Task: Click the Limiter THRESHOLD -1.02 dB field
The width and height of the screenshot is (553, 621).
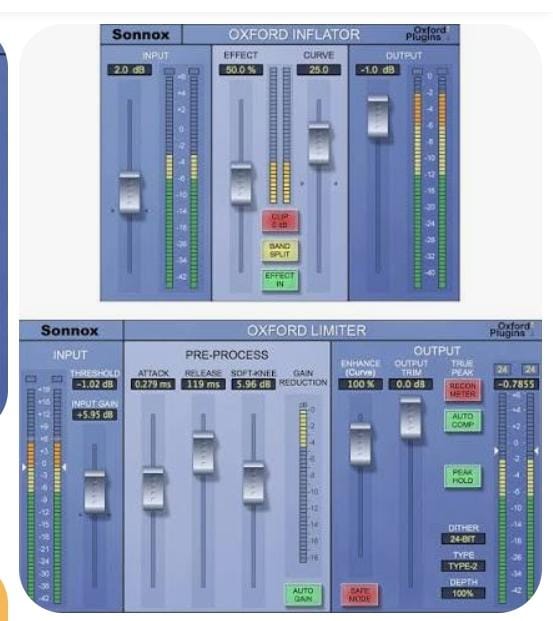Action: click(94, 384)
